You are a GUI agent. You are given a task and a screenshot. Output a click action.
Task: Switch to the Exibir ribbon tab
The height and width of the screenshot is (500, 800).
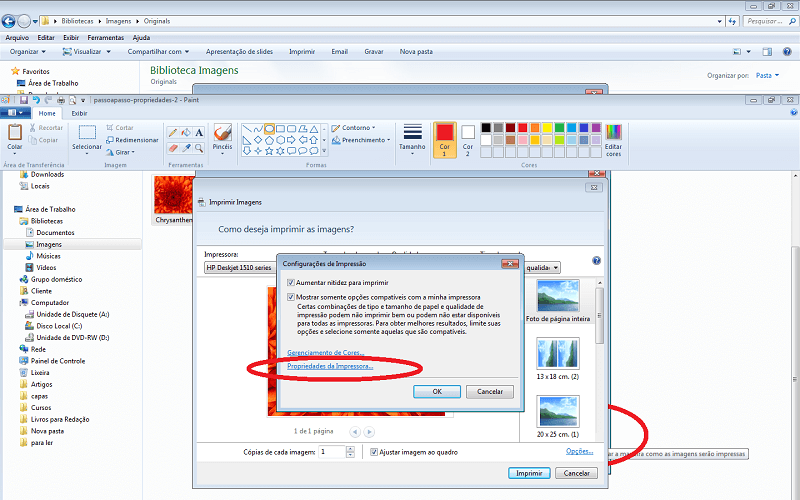pyautogui.click(x=79, y=113)
